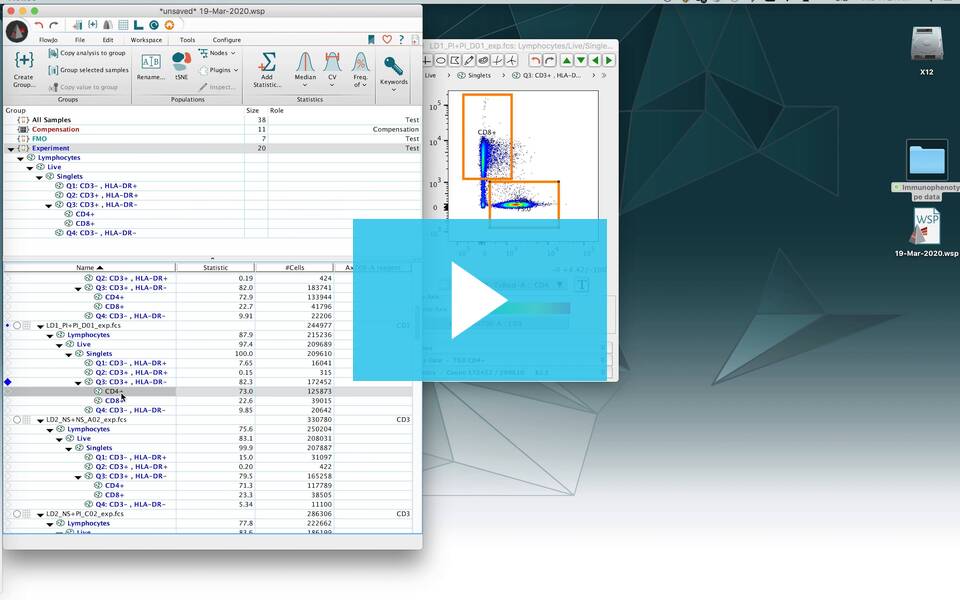Open the Nodes dropdown

217,53
